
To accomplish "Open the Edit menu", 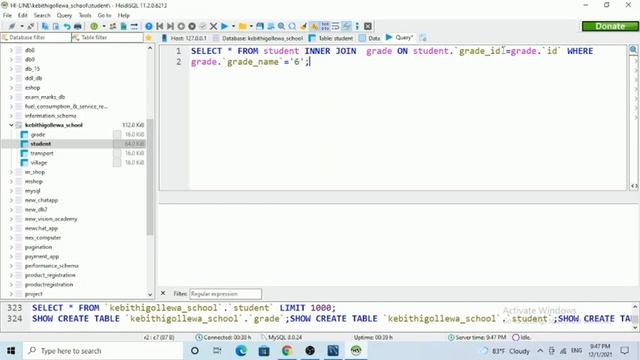I will [x=22, y=15].
